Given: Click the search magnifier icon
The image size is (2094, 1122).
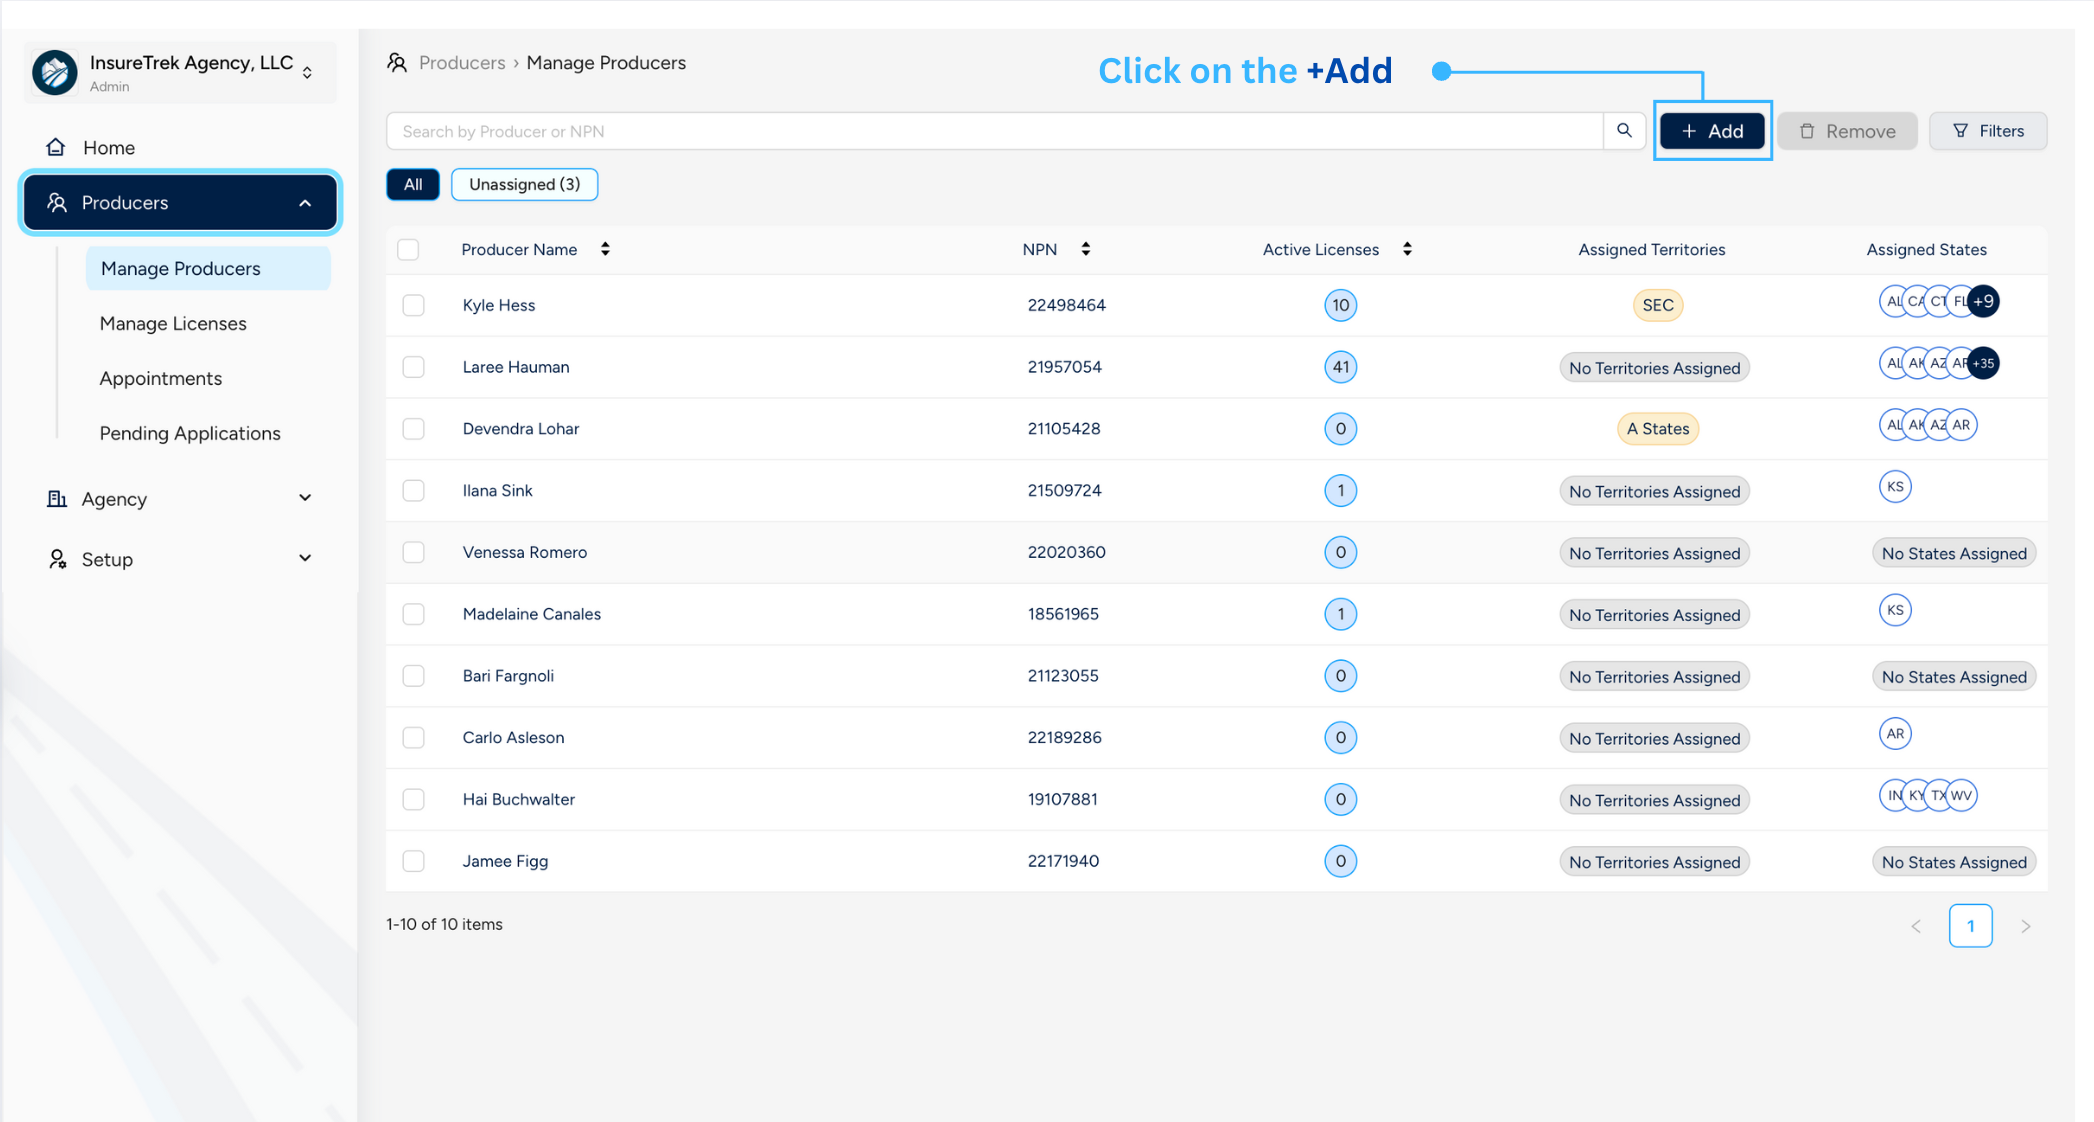Looking at the screenshot, I should click(x=1624, y=131).
